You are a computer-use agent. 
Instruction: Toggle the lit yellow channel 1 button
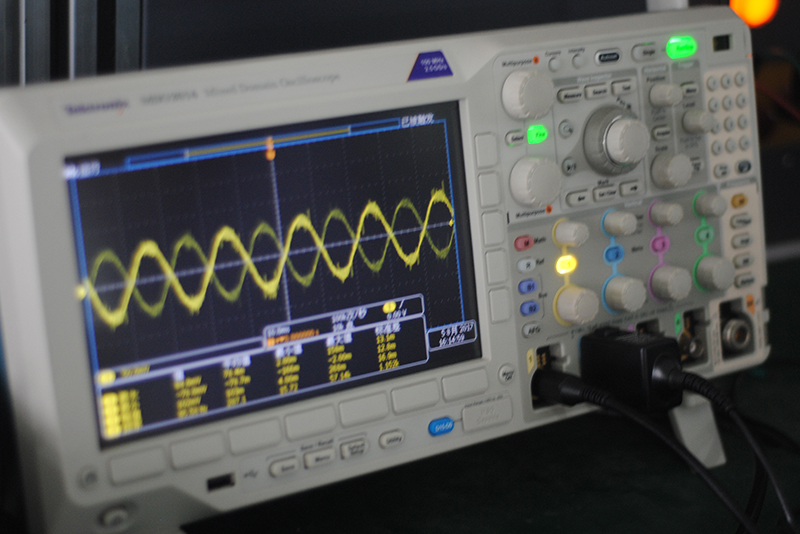tap(566, 265)
